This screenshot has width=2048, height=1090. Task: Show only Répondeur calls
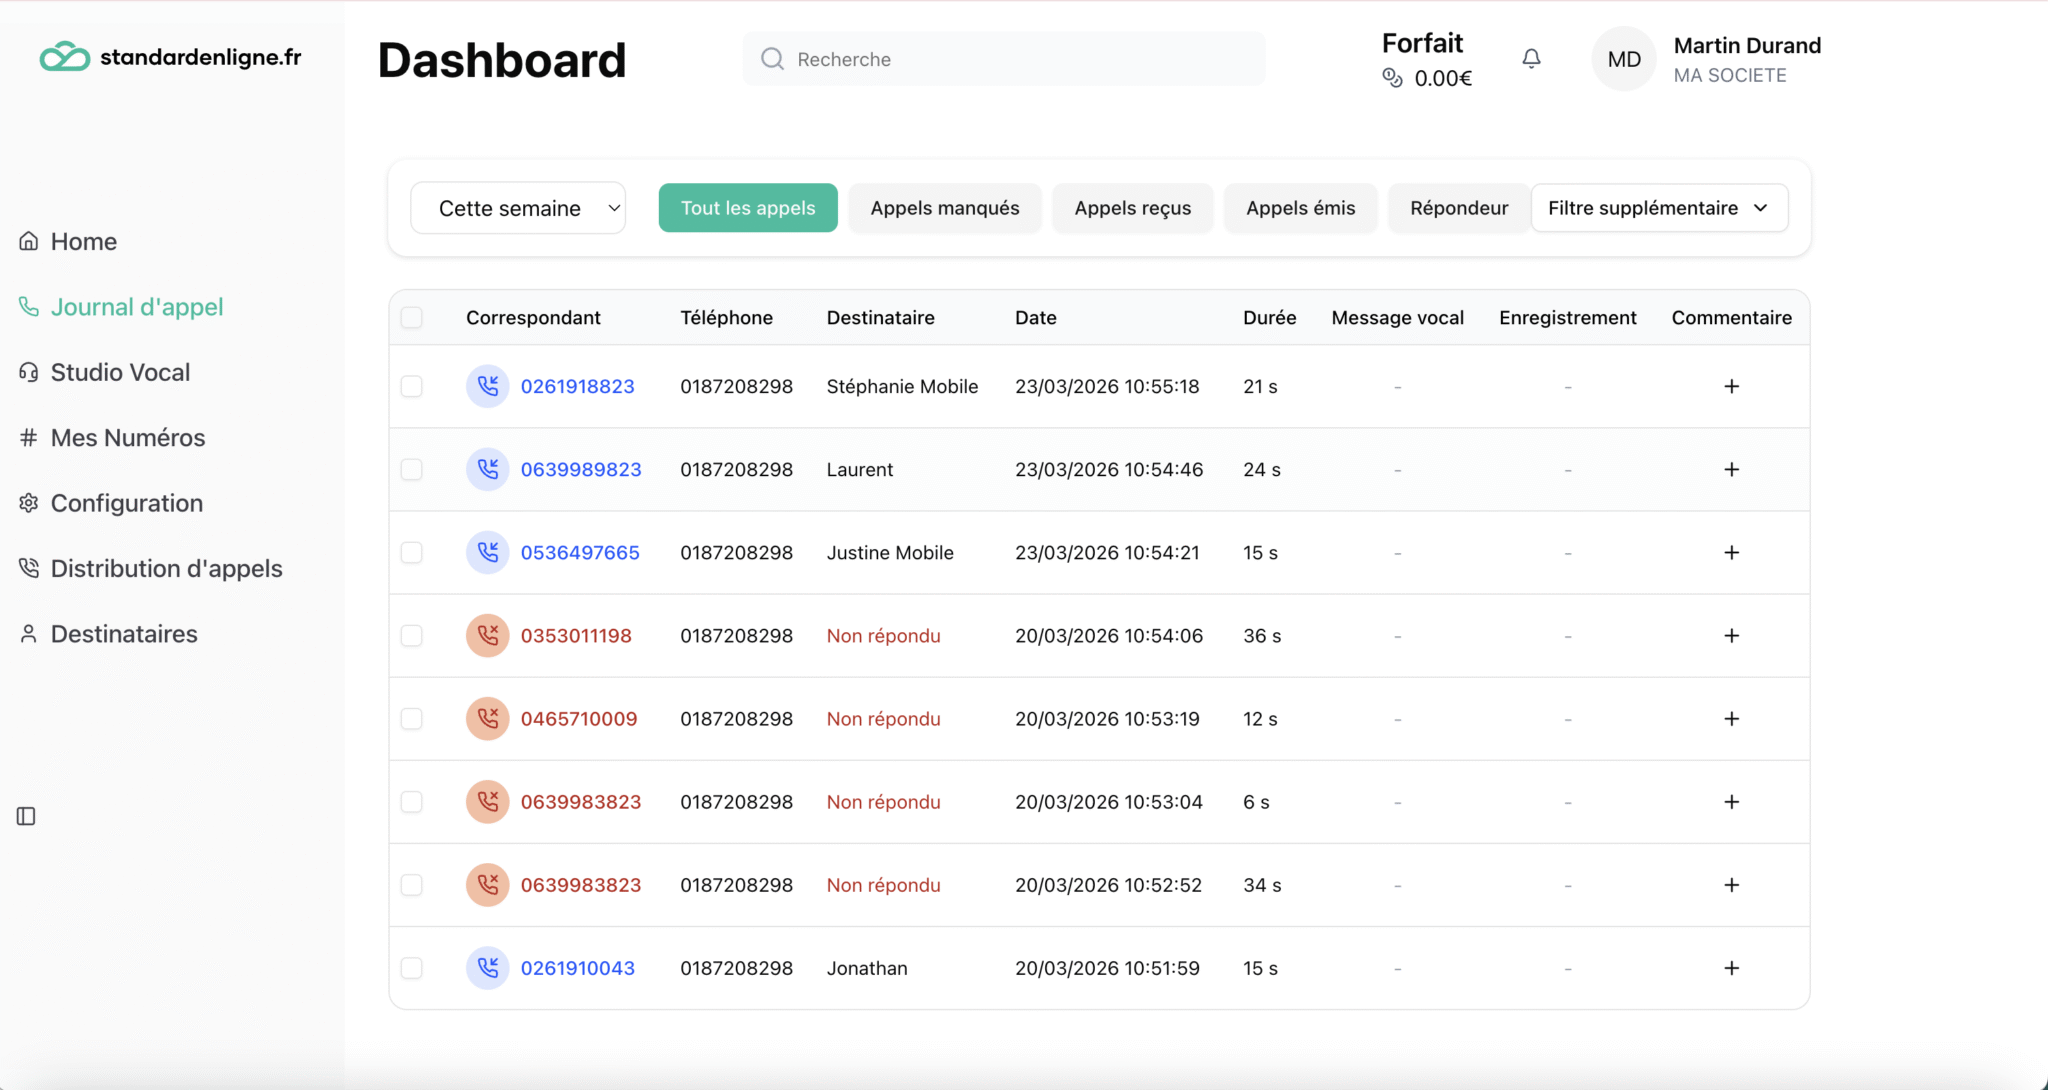pos(1458,208)
